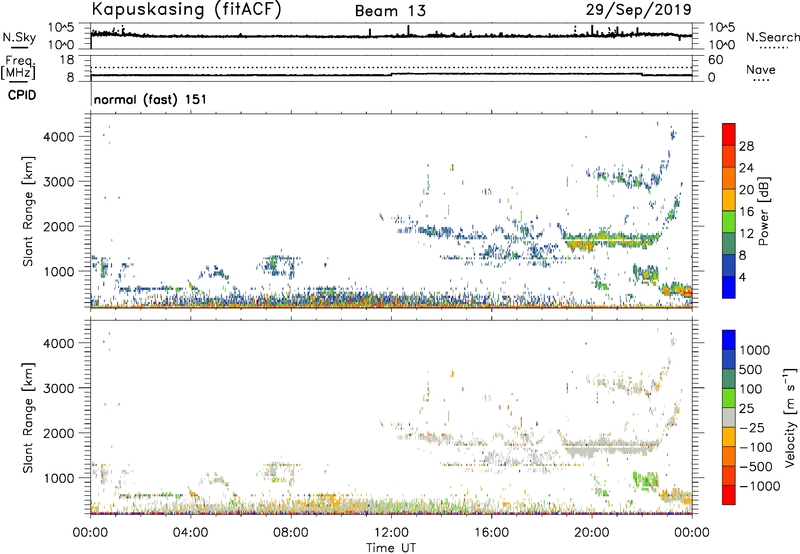The image size is (800, 554).
Task: Click the '18' frequency axis tick label
Action: point(66,60)
